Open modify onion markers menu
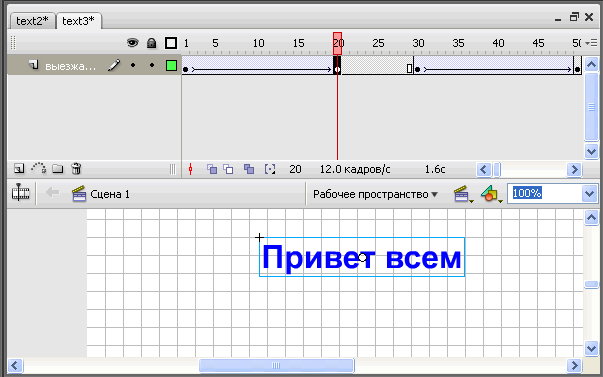 click(270, 169)
